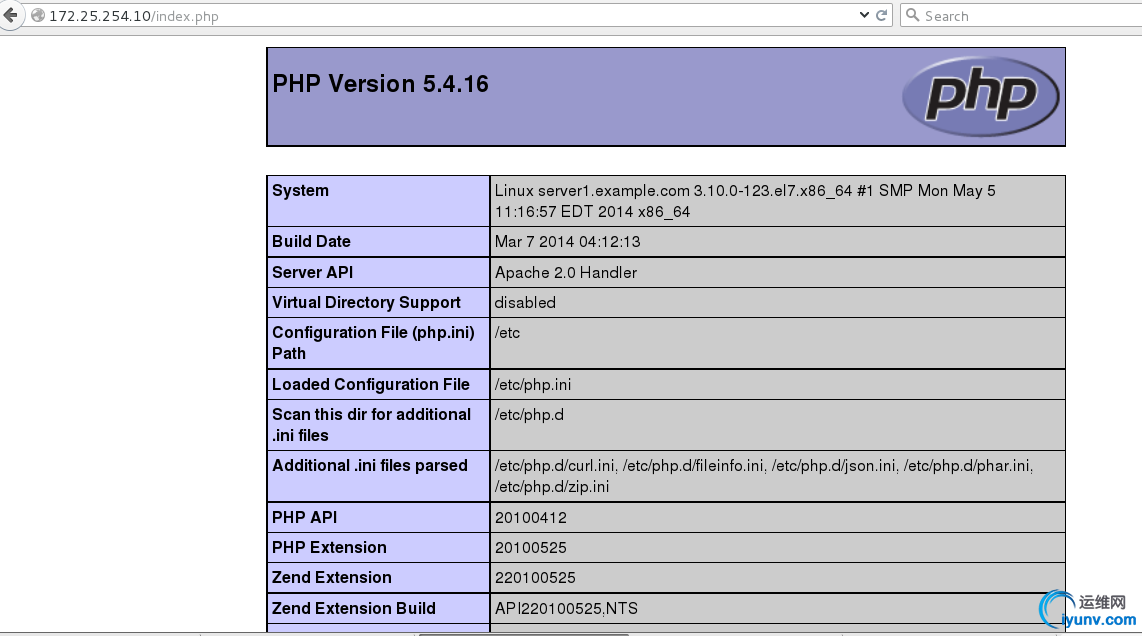Select the '/etc/php.d' value
The height and width of the screenshot is (636, 1142).
click(529, 415)
